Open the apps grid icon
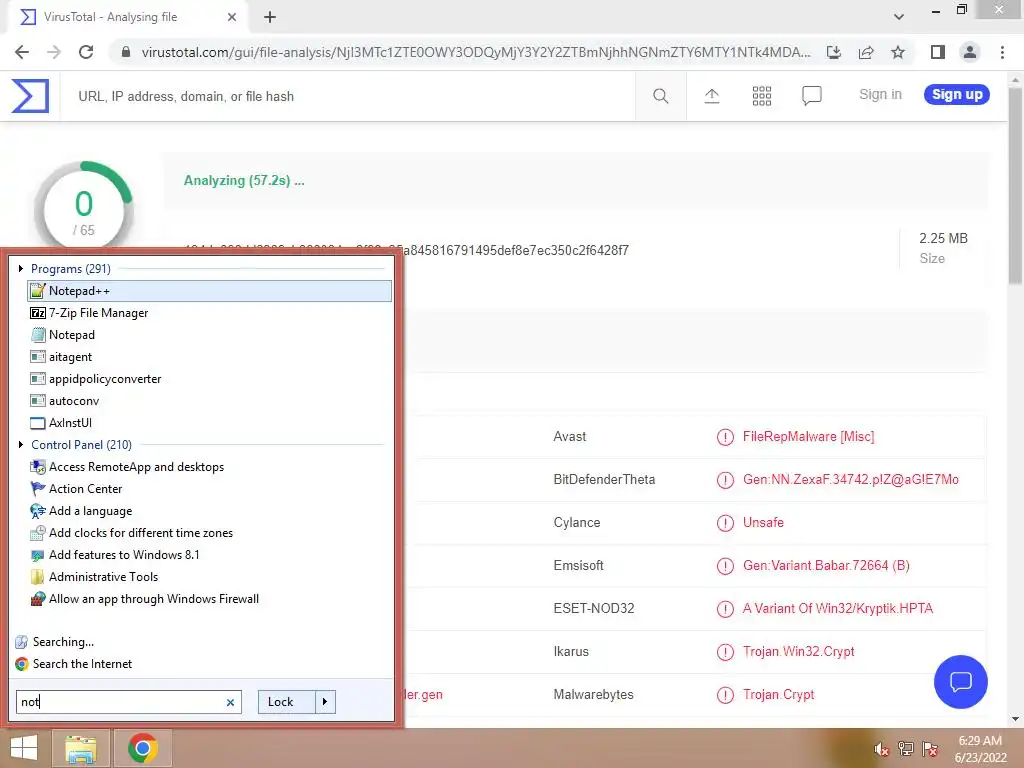This screenshot has width=1024, height=768. point(761,96)
